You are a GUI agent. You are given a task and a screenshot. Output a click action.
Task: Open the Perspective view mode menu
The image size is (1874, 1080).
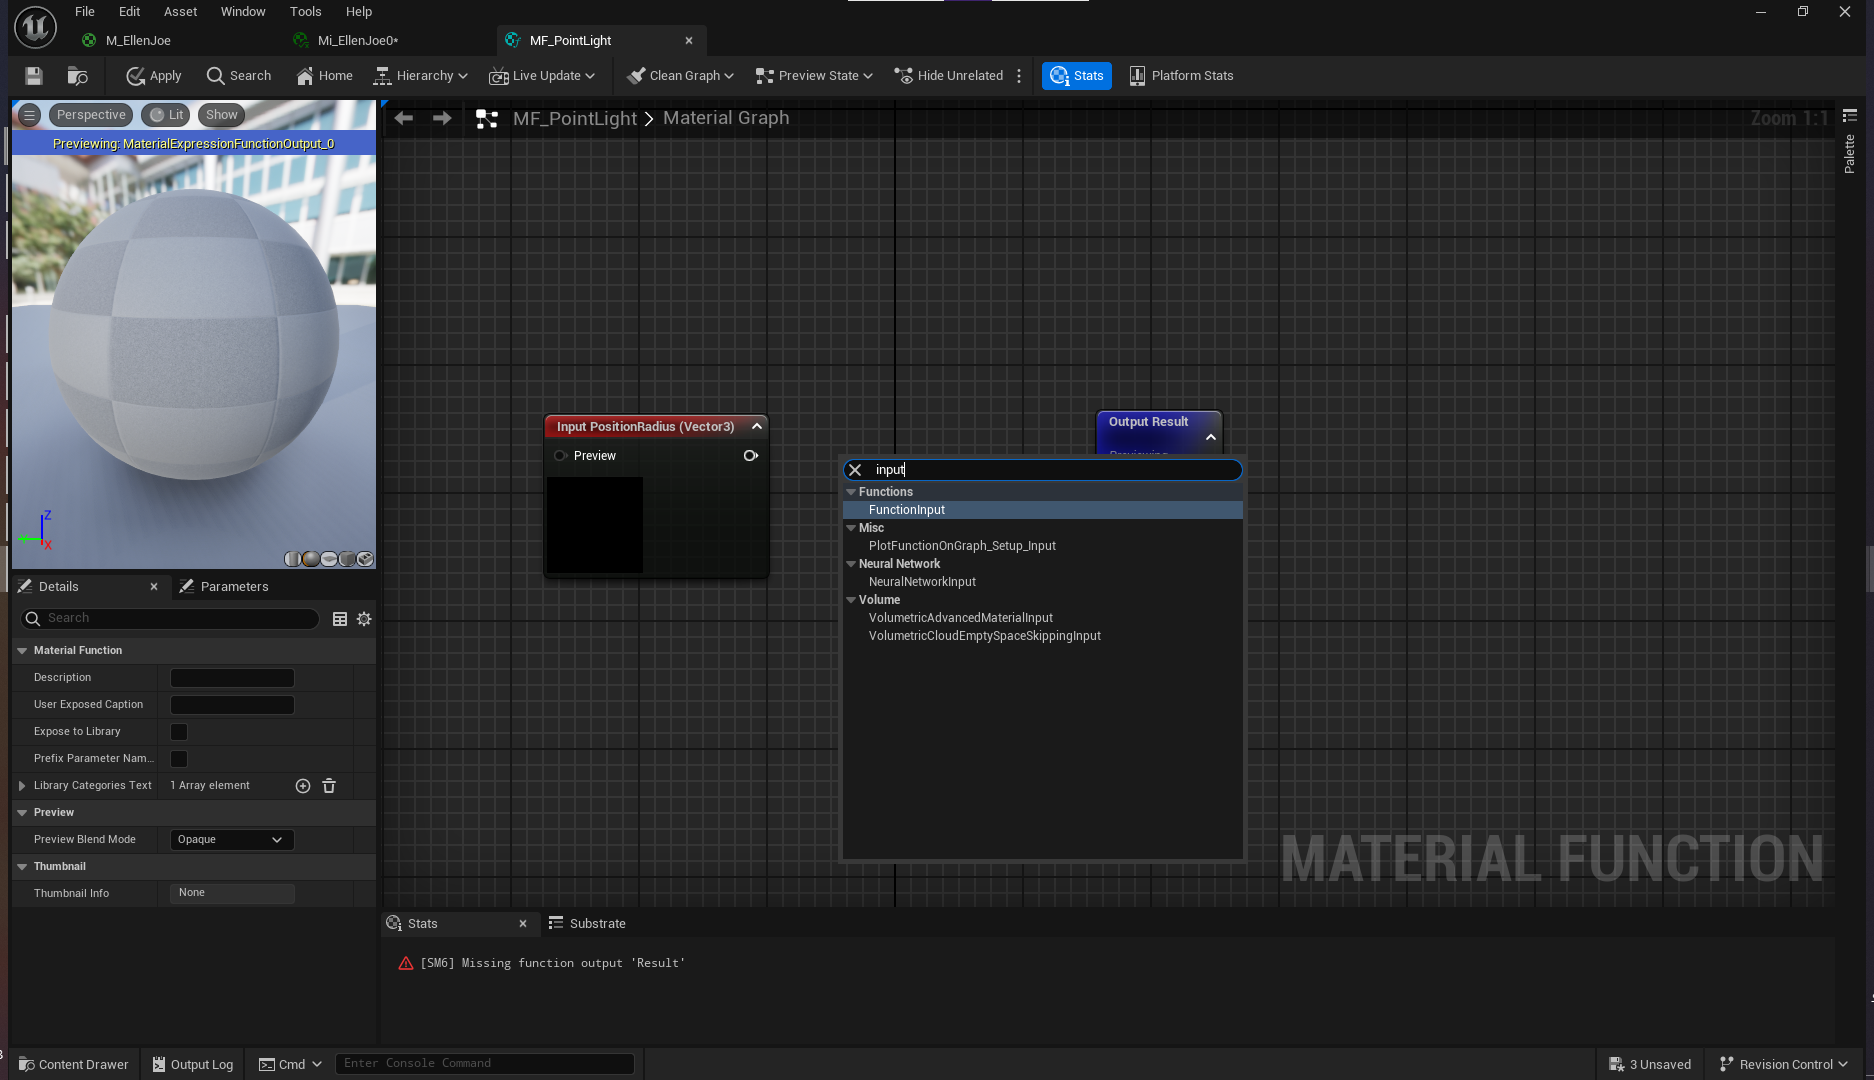tap(91, 115)
